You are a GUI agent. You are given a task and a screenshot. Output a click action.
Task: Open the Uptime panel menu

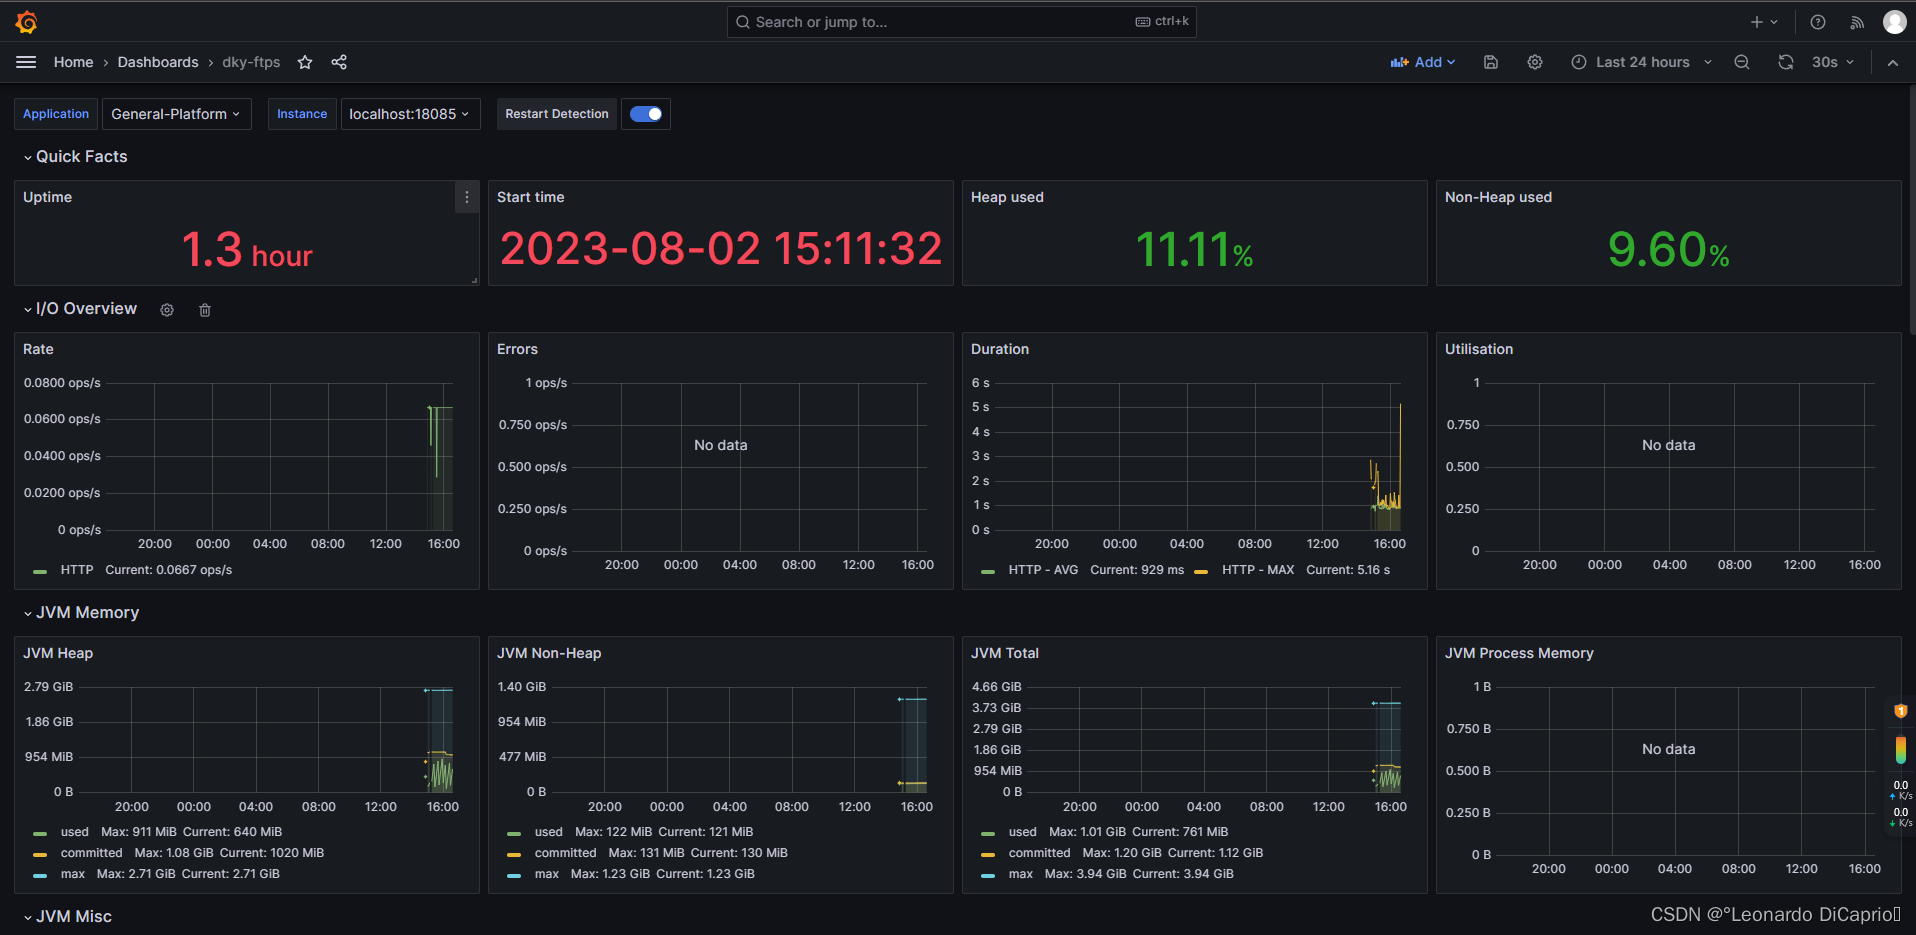(466, 197)
